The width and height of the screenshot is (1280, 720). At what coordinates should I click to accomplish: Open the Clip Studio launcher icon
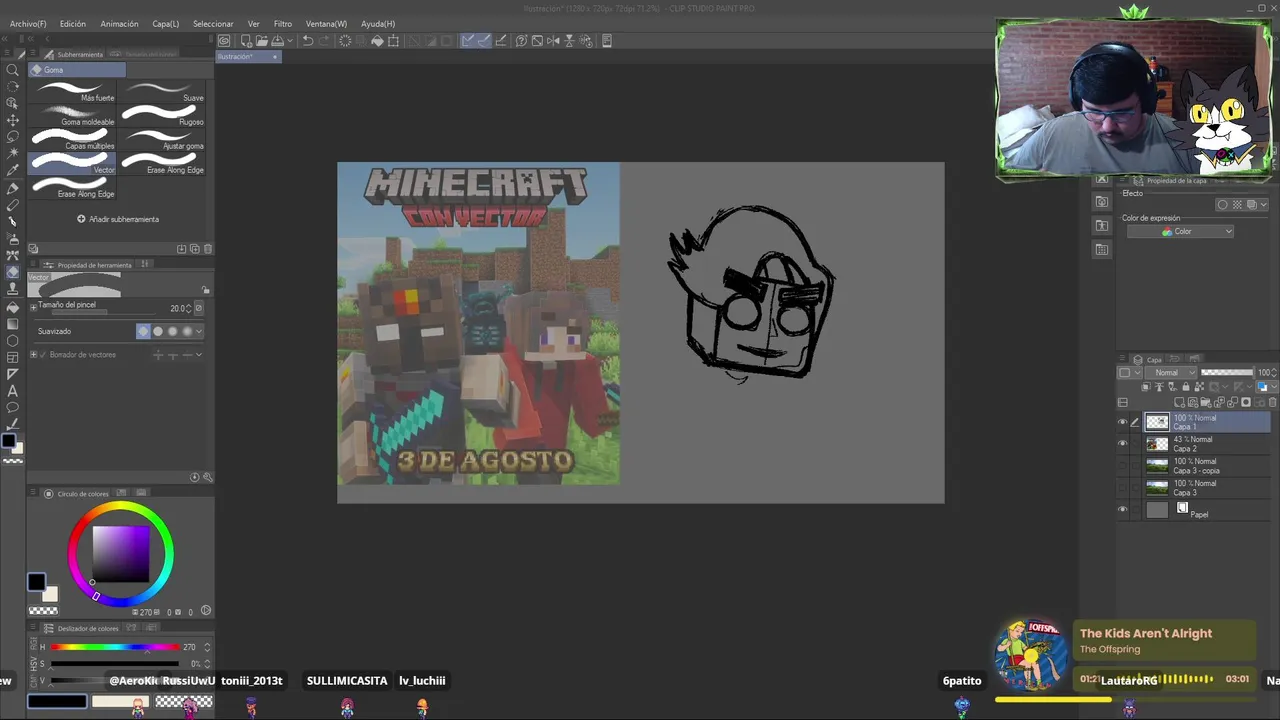[x=224, y=41]
